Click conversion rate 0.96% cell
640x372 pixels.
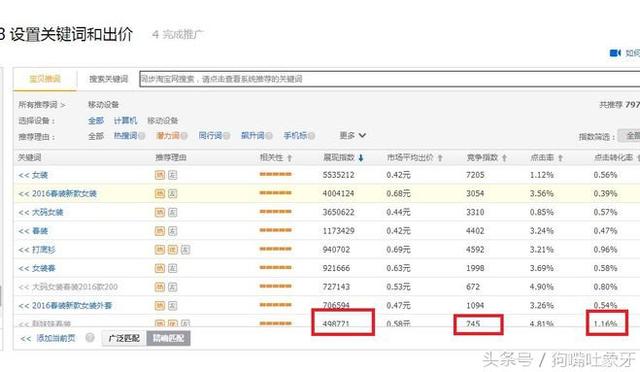coord(605,249)
